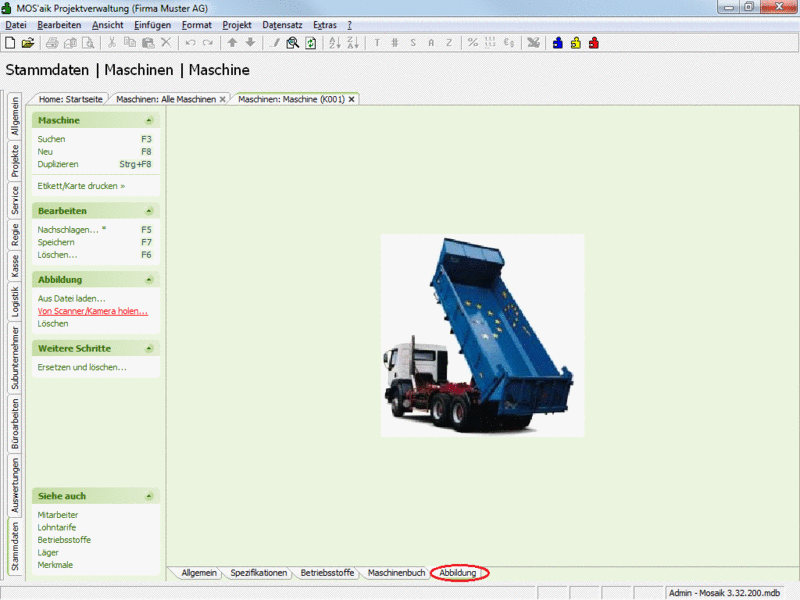Click the Search binoculars toolbar icon
Viewport: 800px width, 600px height.
(292, 43)
